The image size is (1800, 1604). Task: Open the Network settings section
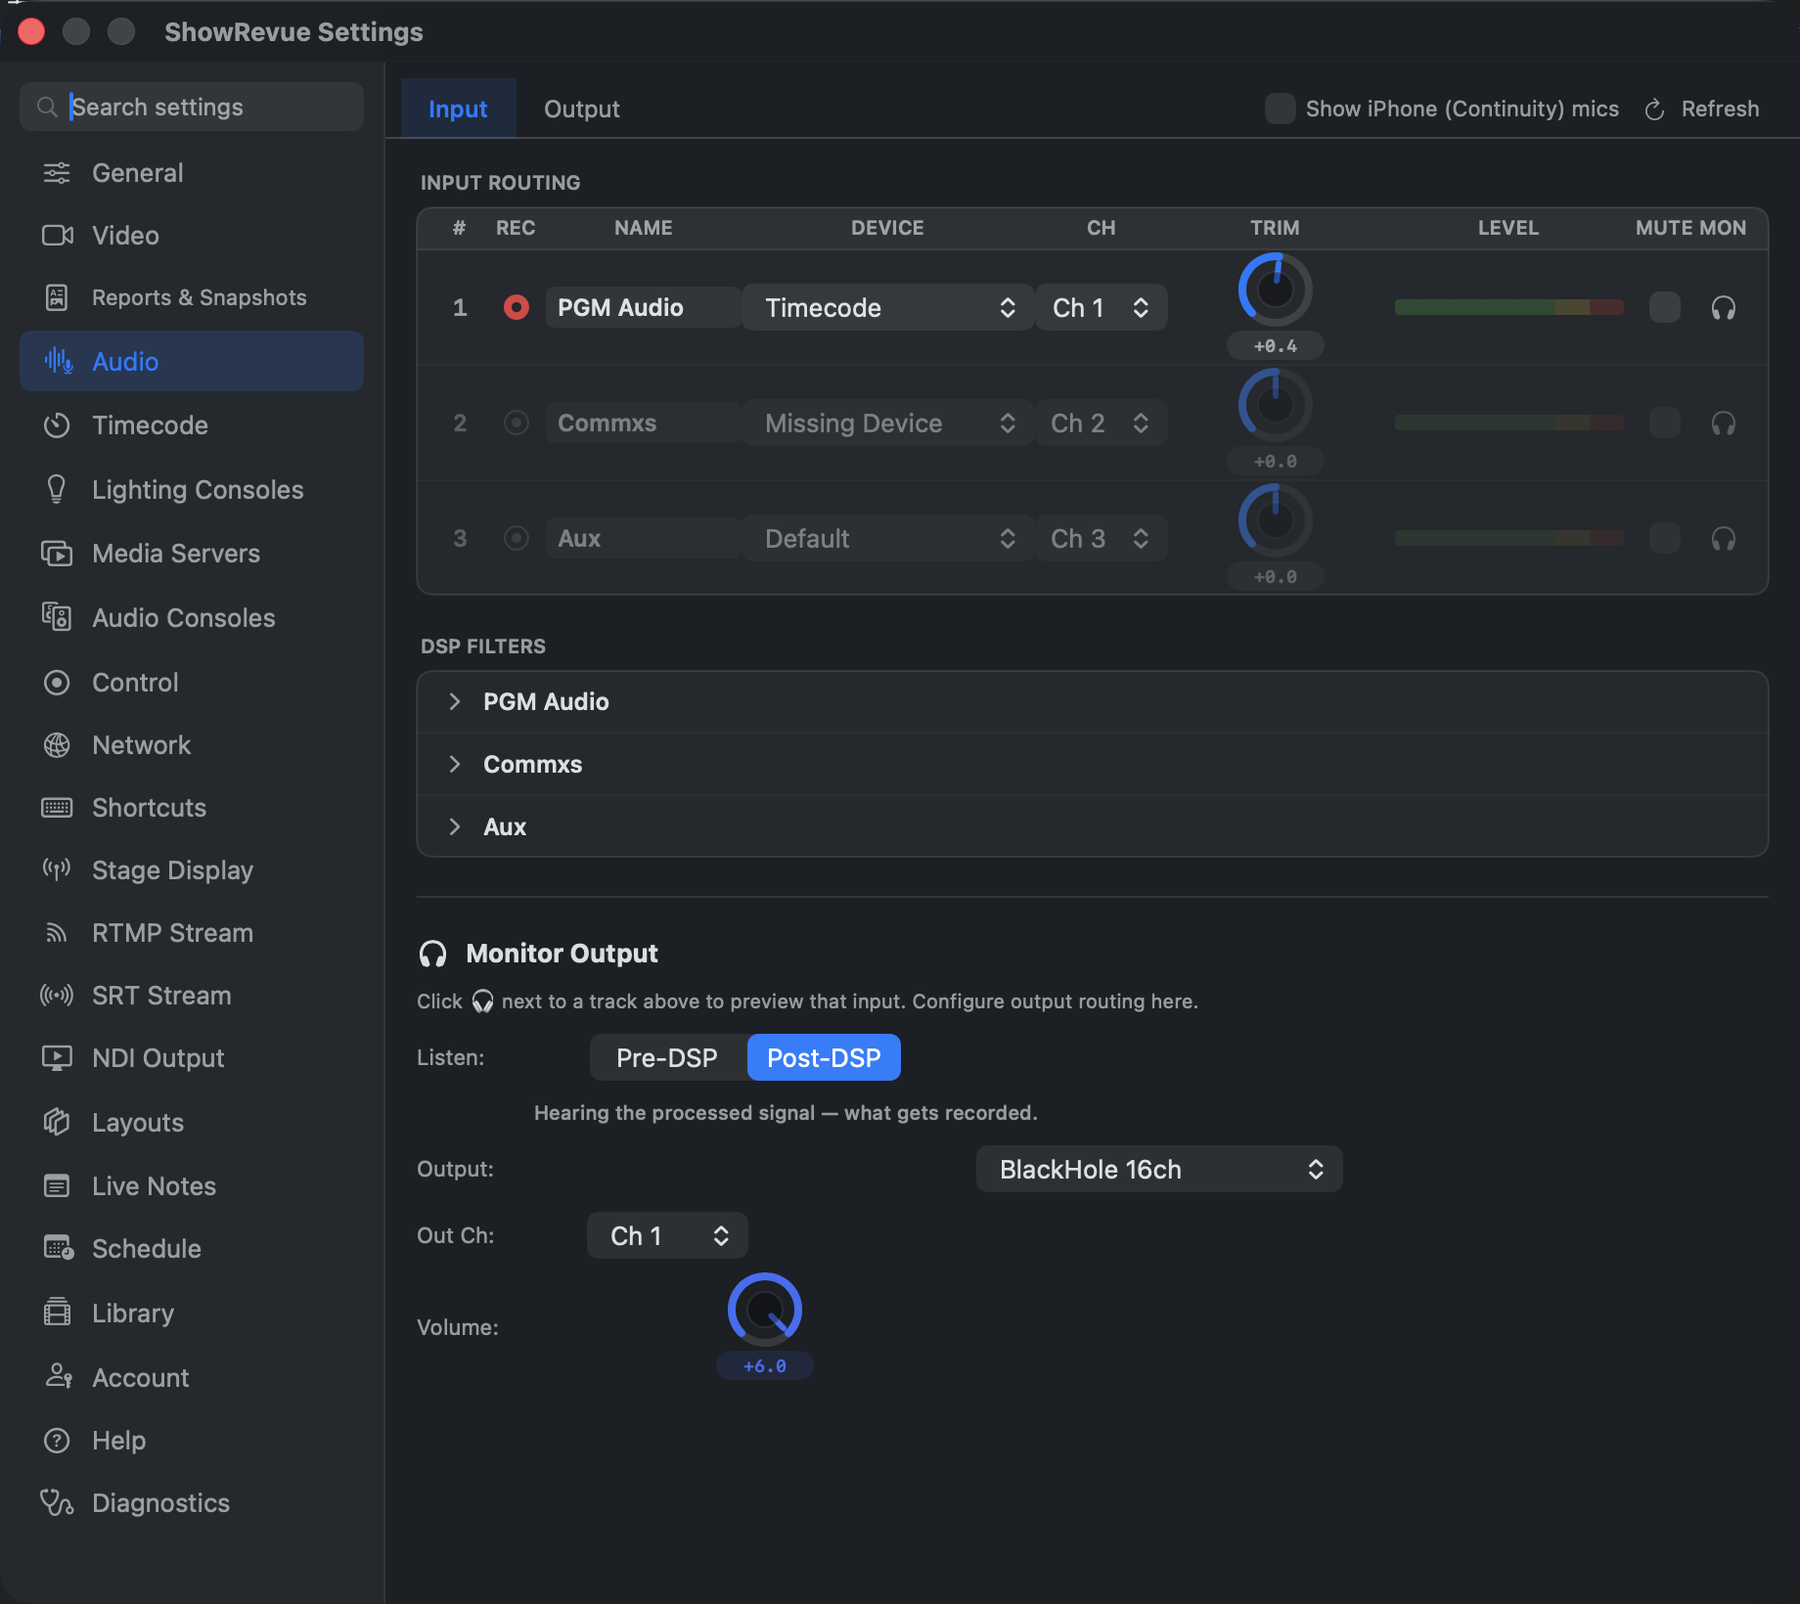click(x=191, y=745)
